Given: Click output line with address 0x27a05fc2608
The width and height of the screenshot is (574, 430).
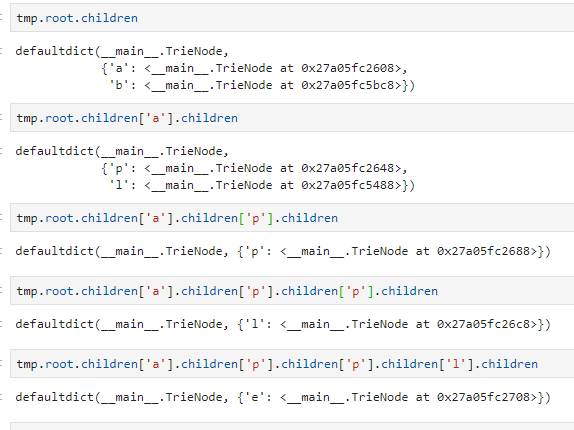Looking at the screenshot, I should [254, 68].
